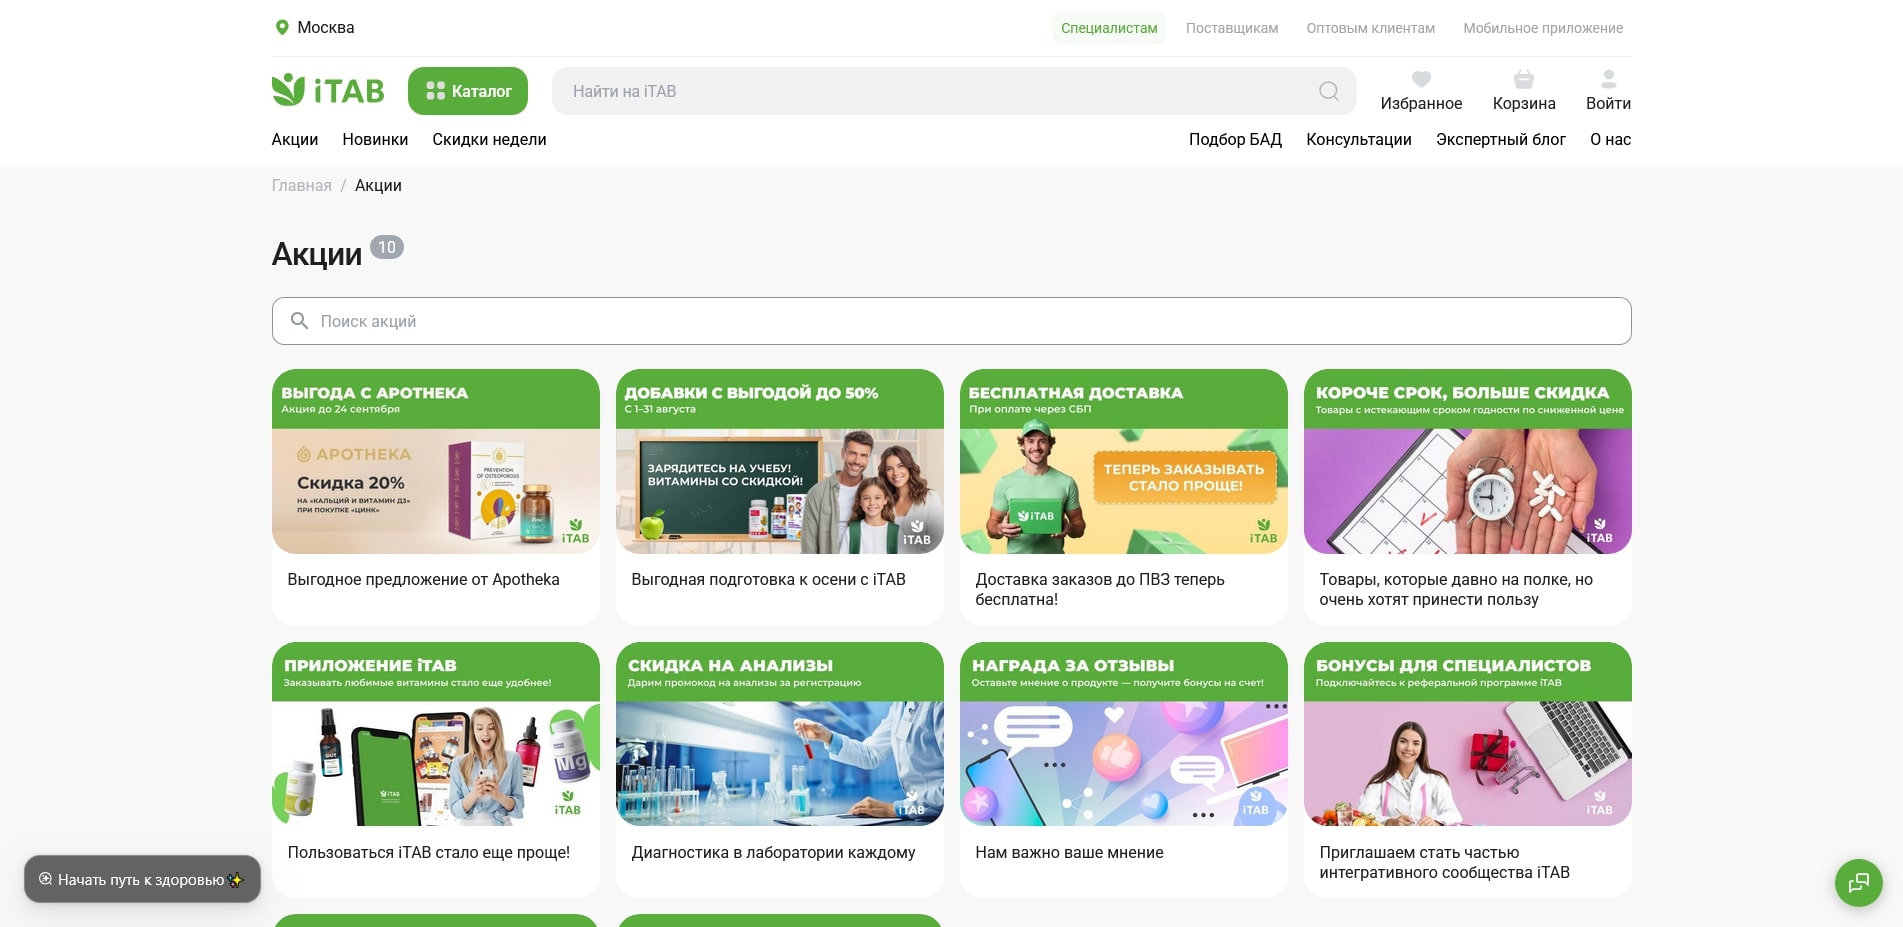Click the Найти на iTAB search box
The image size is (1903, 927).
point(930,91)
